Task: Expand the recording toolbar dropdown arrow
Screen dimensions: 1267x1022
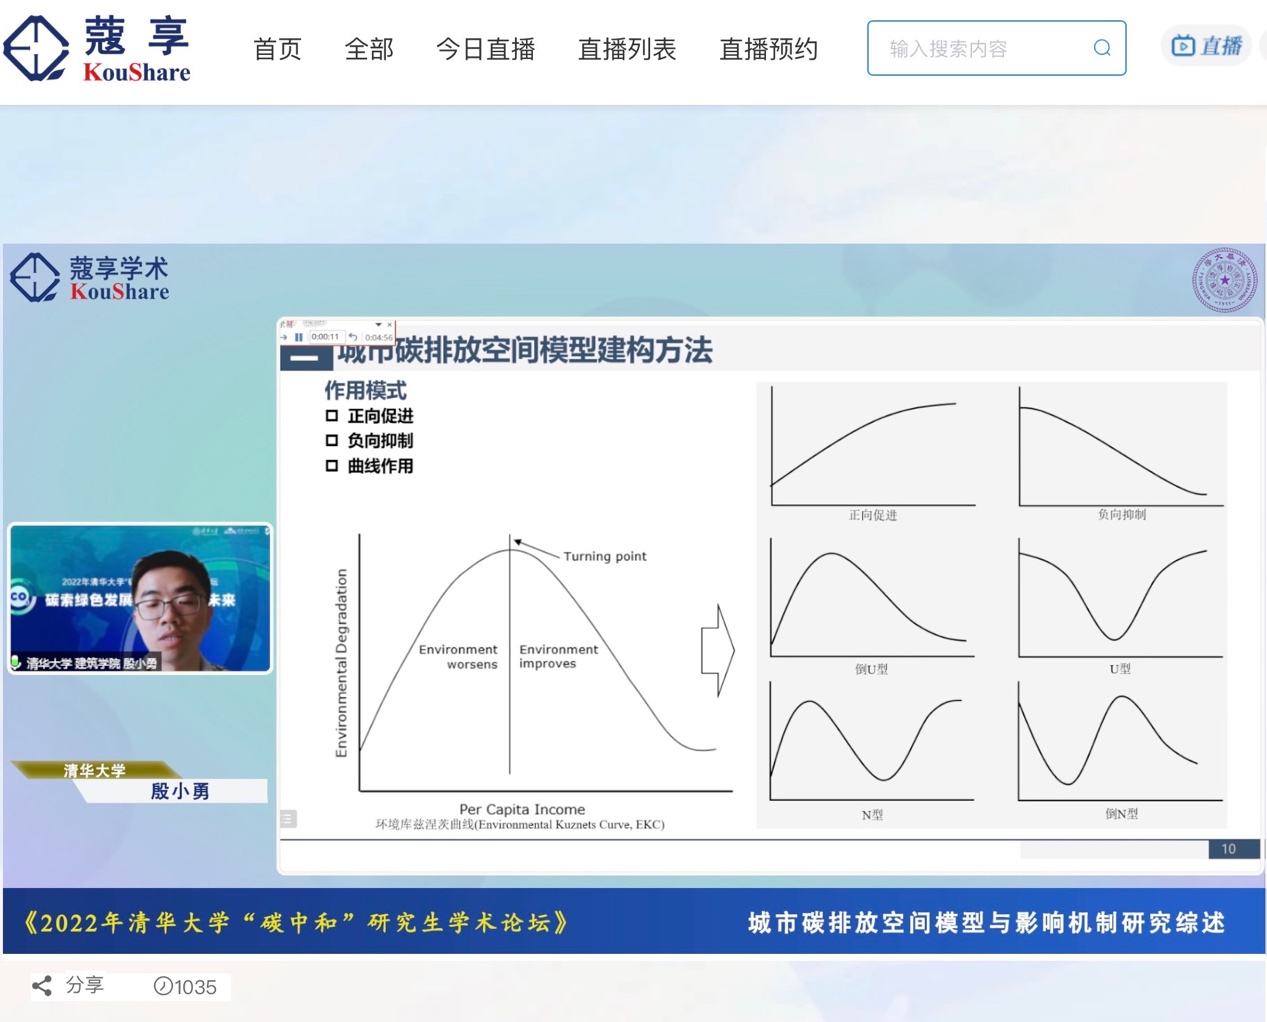Action: 378,324
